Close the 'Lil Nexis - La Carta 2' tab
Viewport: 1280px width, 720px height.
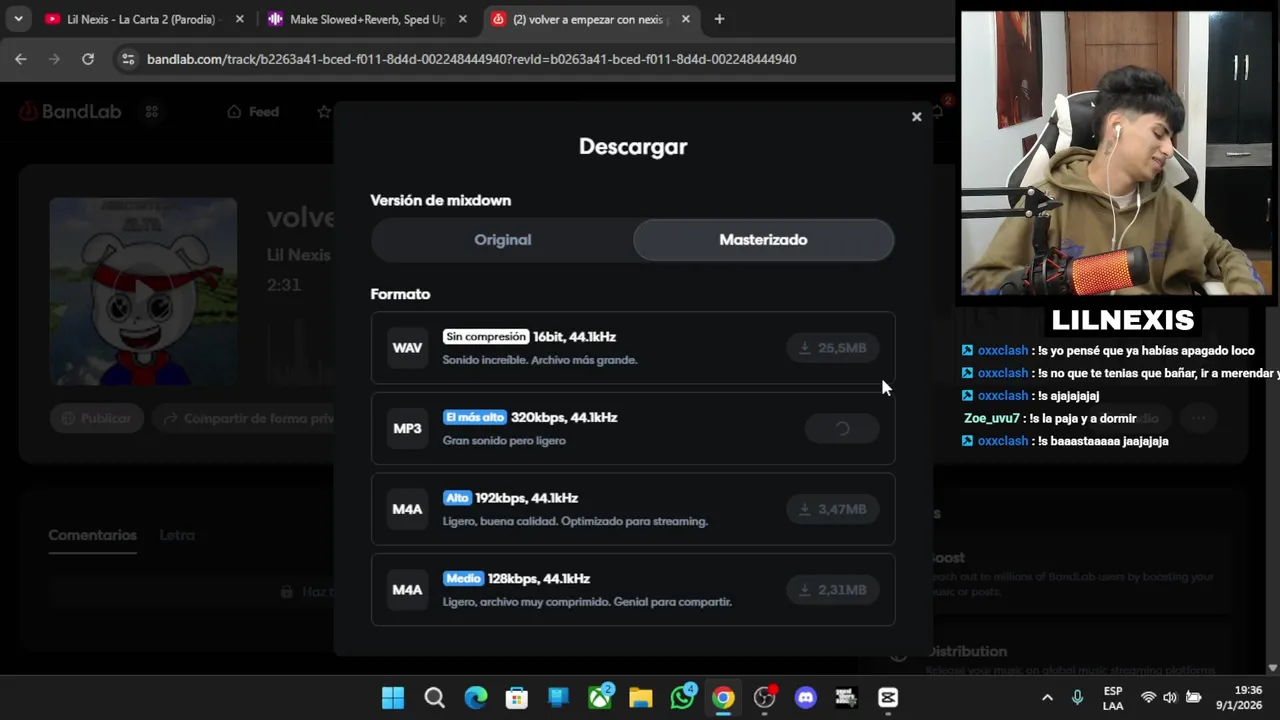click(x=239, y=19)
